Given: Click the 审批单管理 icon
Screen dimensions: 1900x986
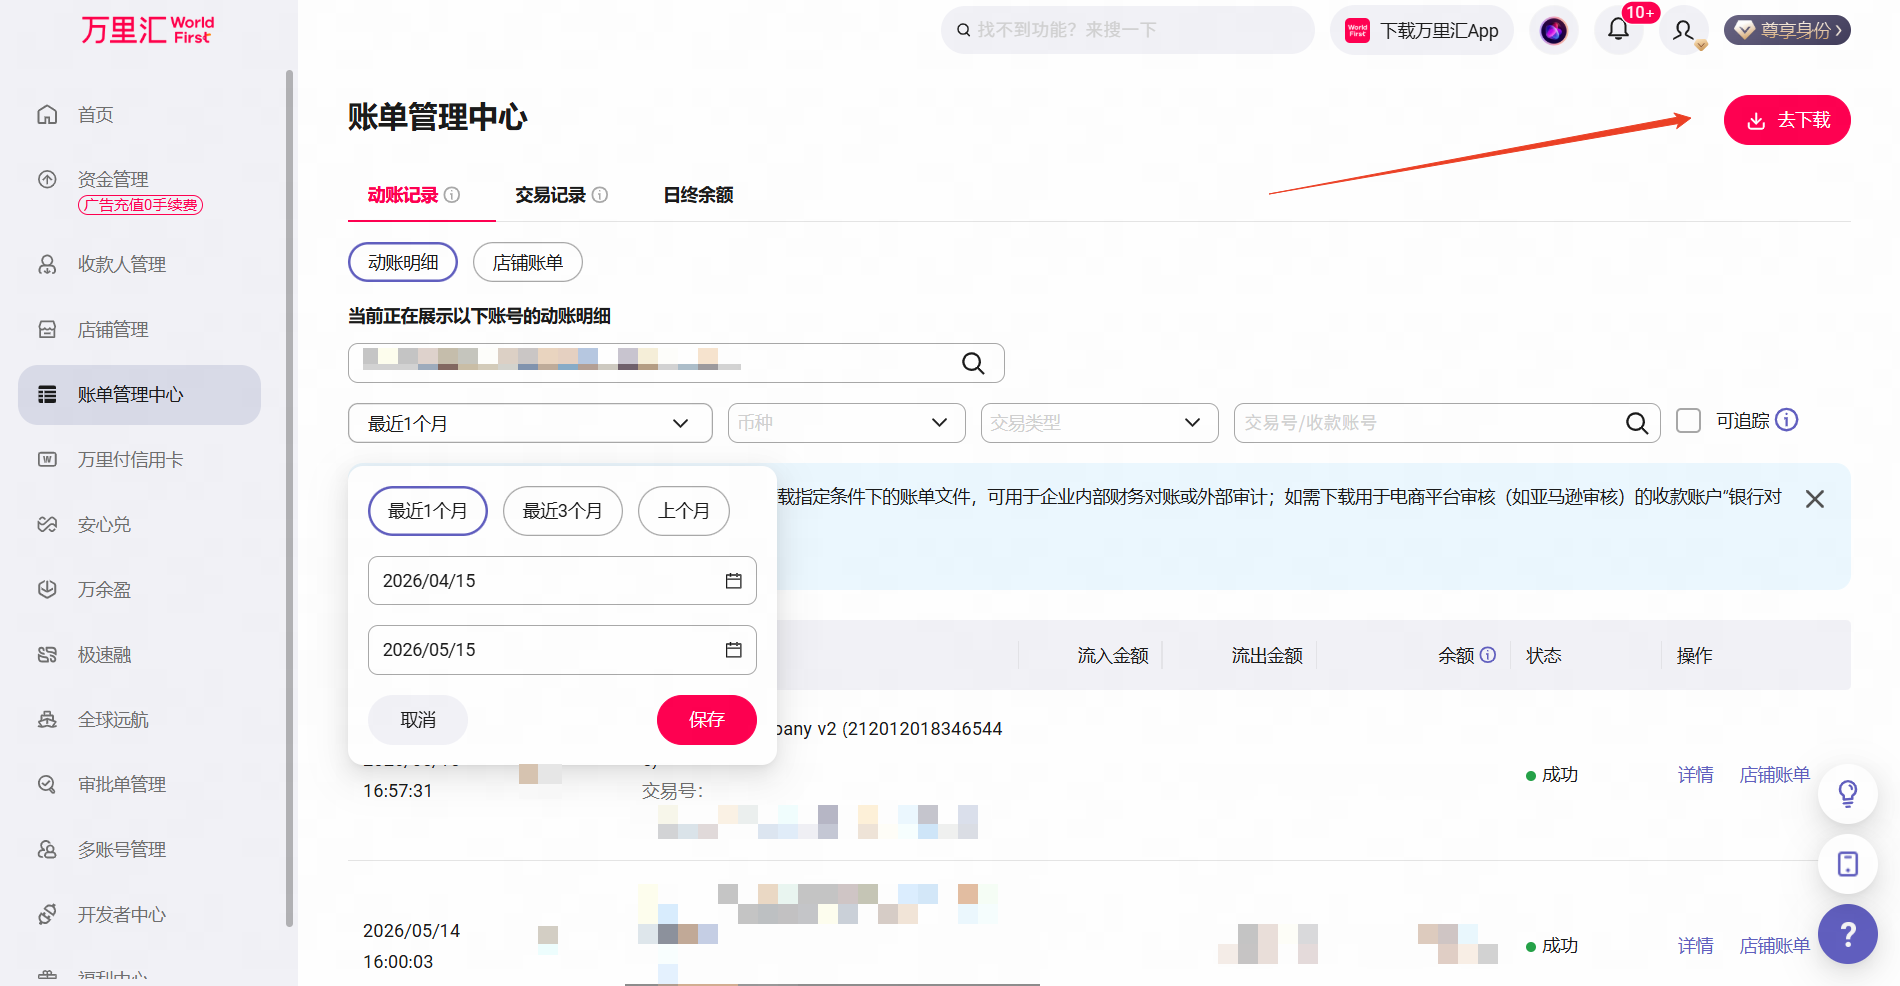Looking at the screenshot, I should [x=47, y=785].
